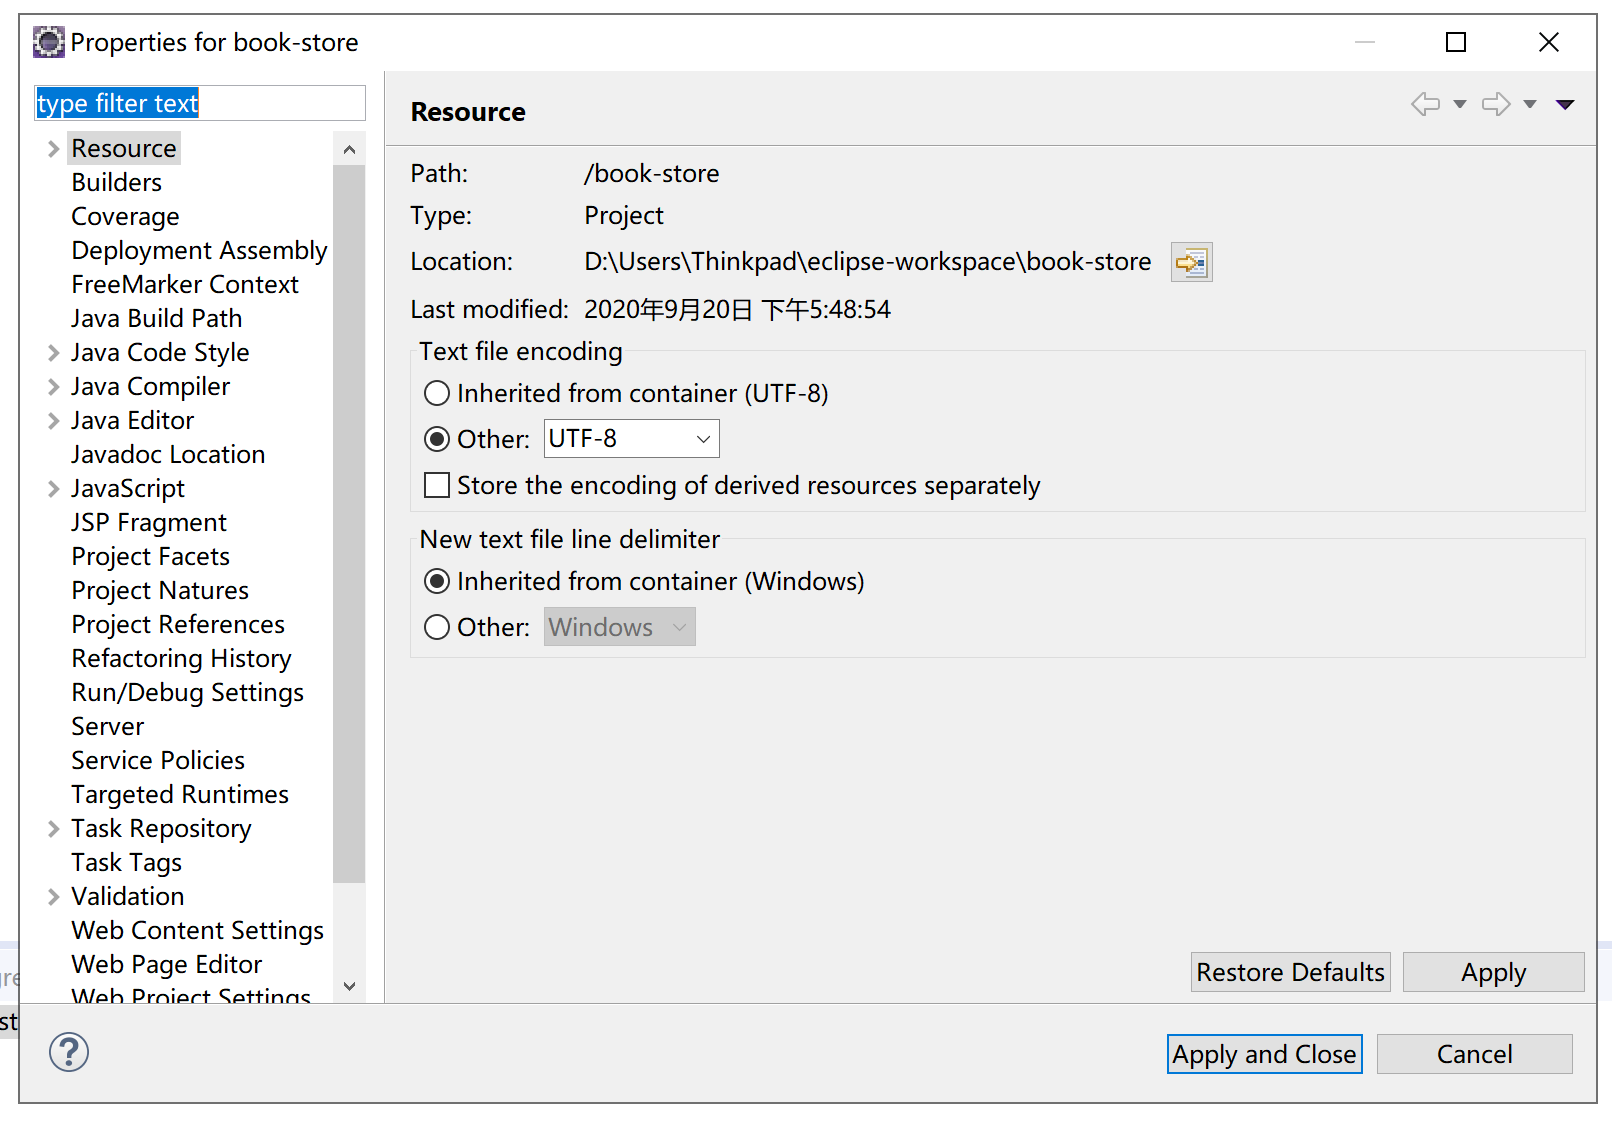Click the Cancel button
This screenshot has height=1128, width=1612.
(x=1475, y=1054)
